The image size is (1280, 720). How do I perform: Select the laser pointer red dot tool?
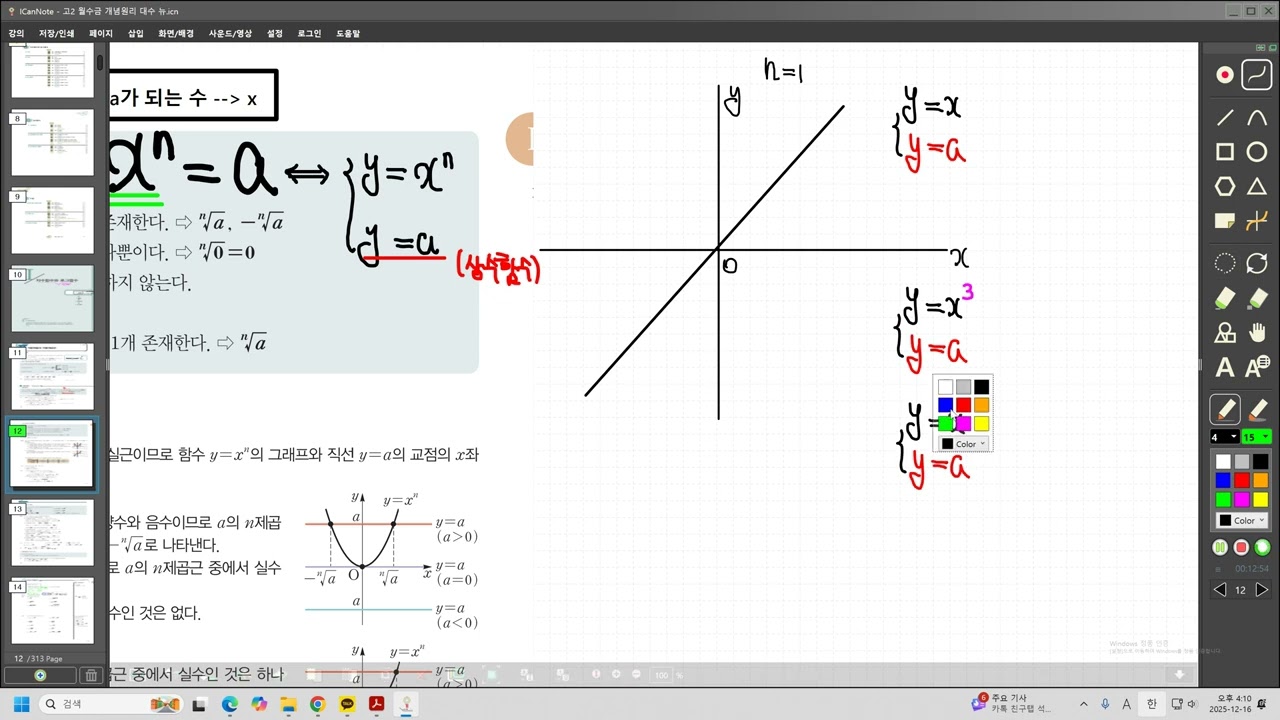pos(1224,75)
